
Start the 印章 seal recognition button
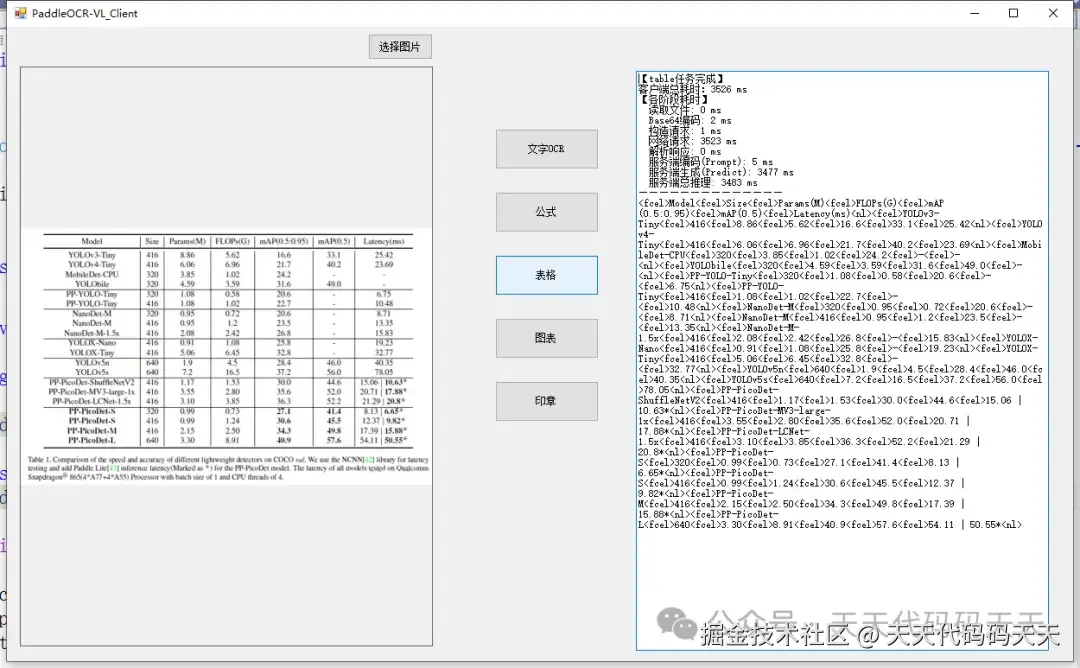click(546, 401)
